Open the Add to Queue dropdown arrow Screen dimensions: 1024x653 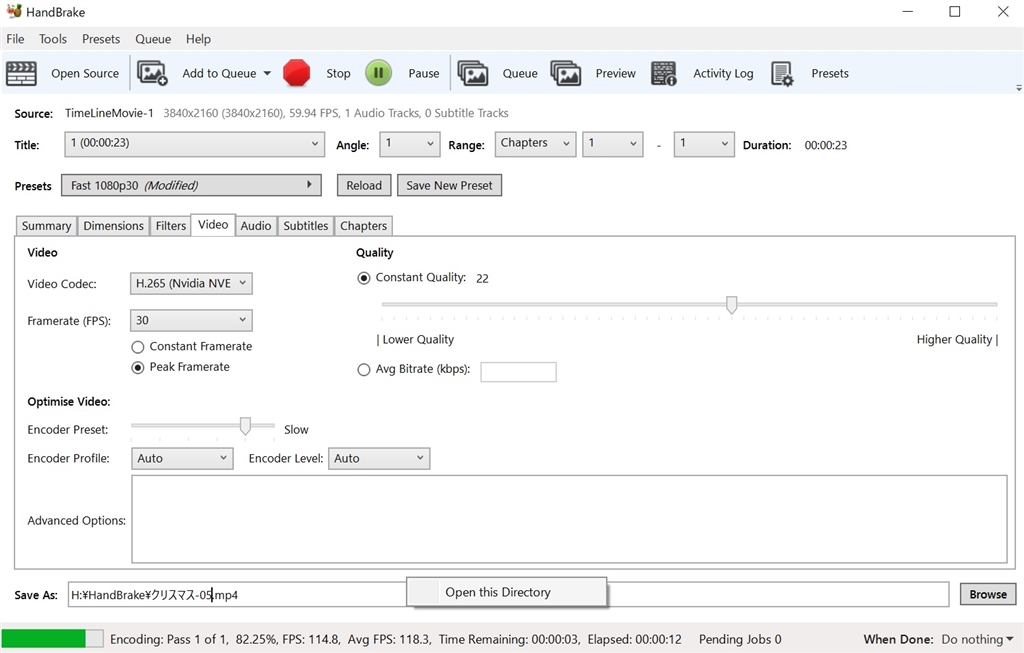coord(267,73)
